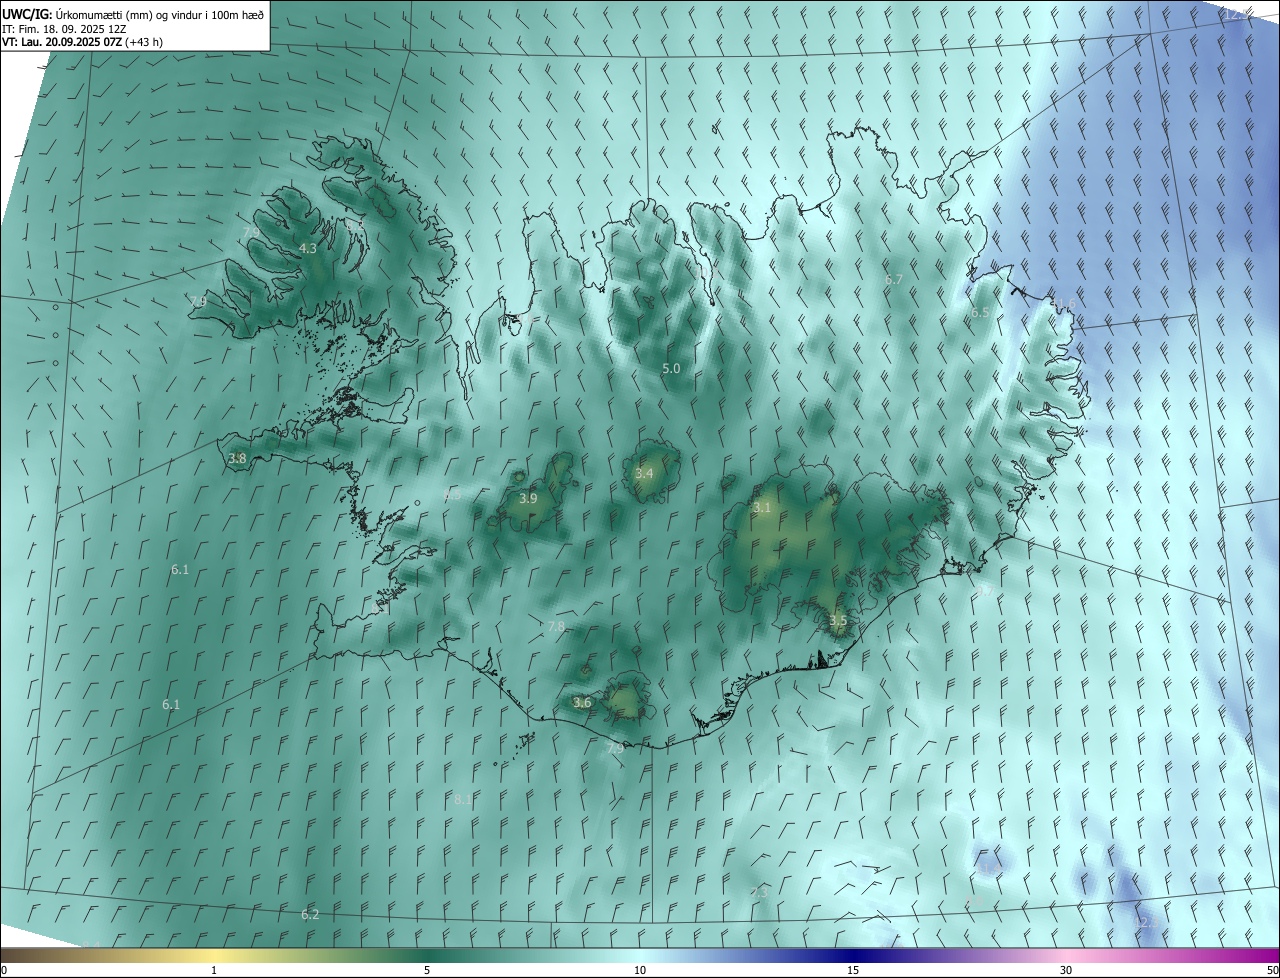Screen dimensions: 1280x978
Task: Click the 8.1 value label
Action: 462,799
